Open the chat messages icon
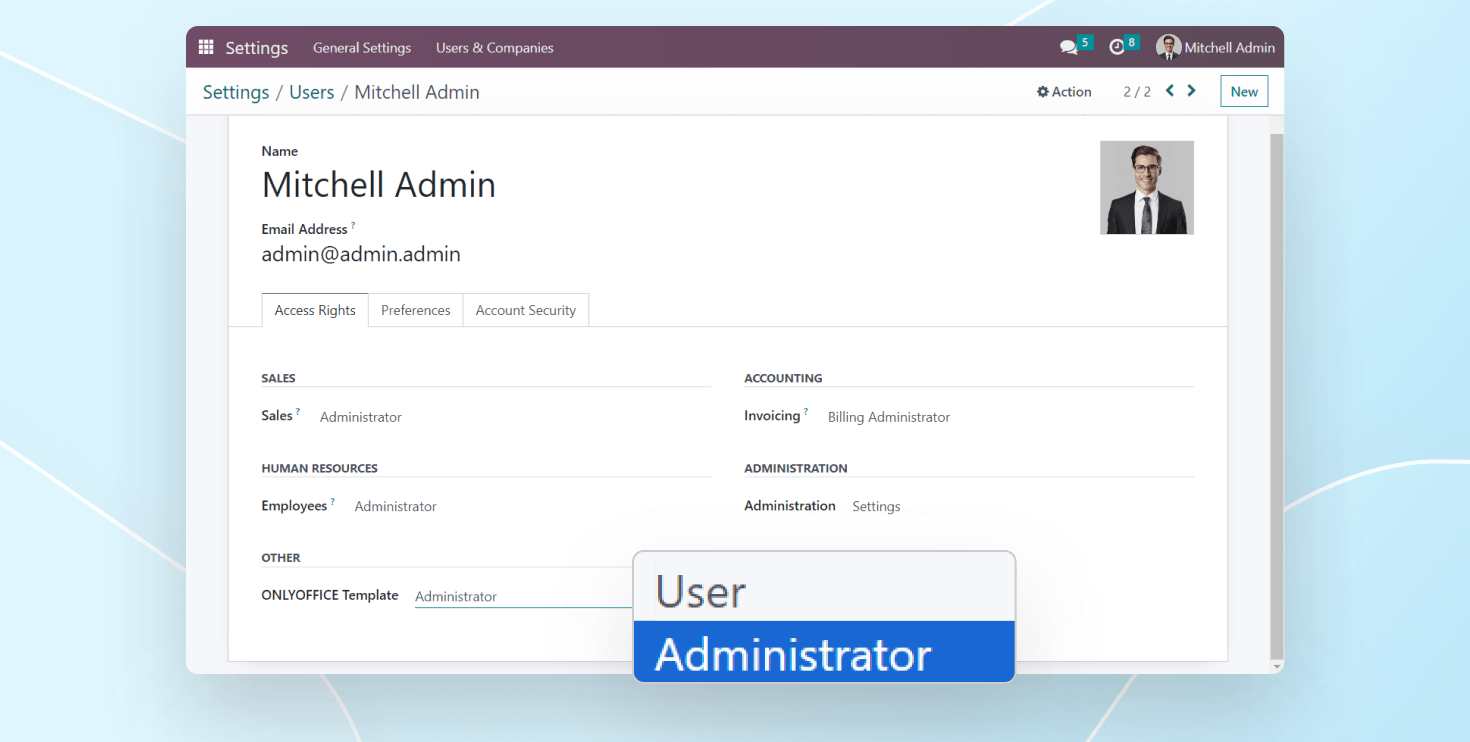Viewport: 1470px width, 742px height. tap(1068, 47)
